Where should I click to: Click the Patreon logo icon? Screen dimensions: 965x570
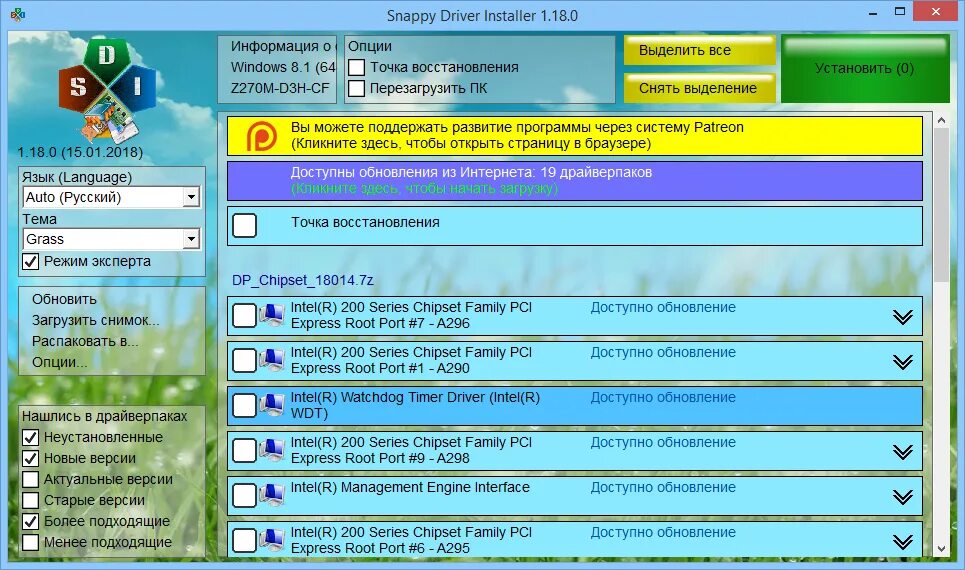tap(261, 136)
